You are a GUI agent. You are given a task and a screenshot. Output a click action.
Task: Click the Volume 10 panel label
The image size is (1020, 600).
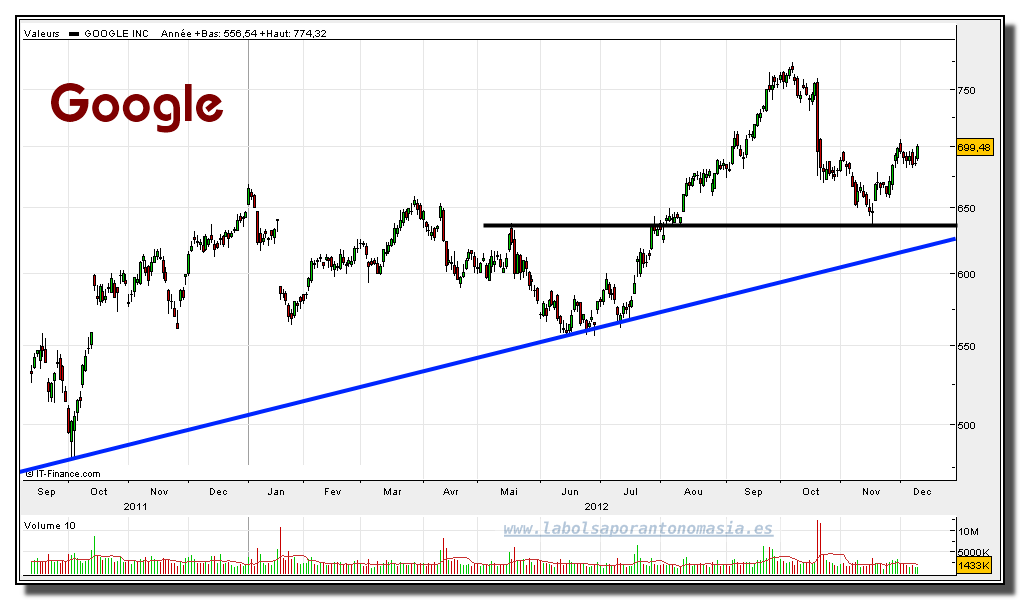tap(49, 526)
